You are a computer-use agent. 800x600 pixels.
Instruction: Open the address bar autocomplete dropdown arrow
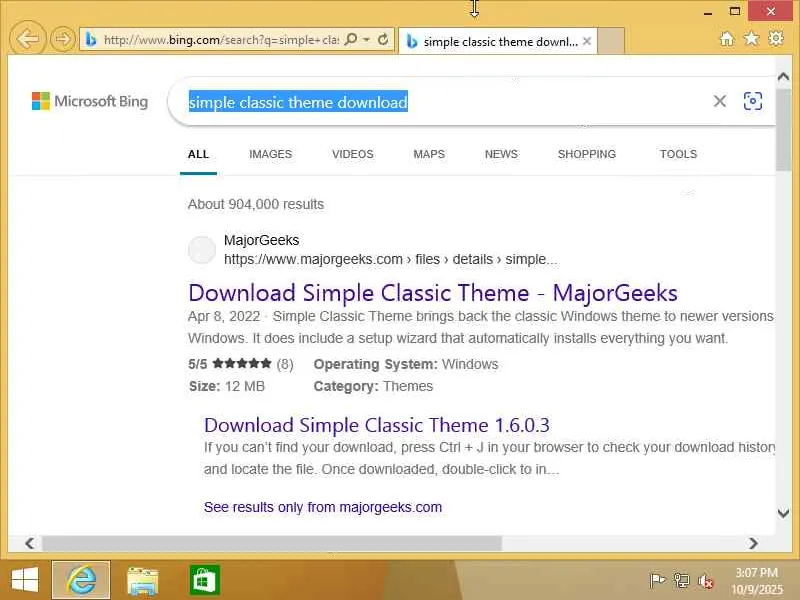(366, 39)
